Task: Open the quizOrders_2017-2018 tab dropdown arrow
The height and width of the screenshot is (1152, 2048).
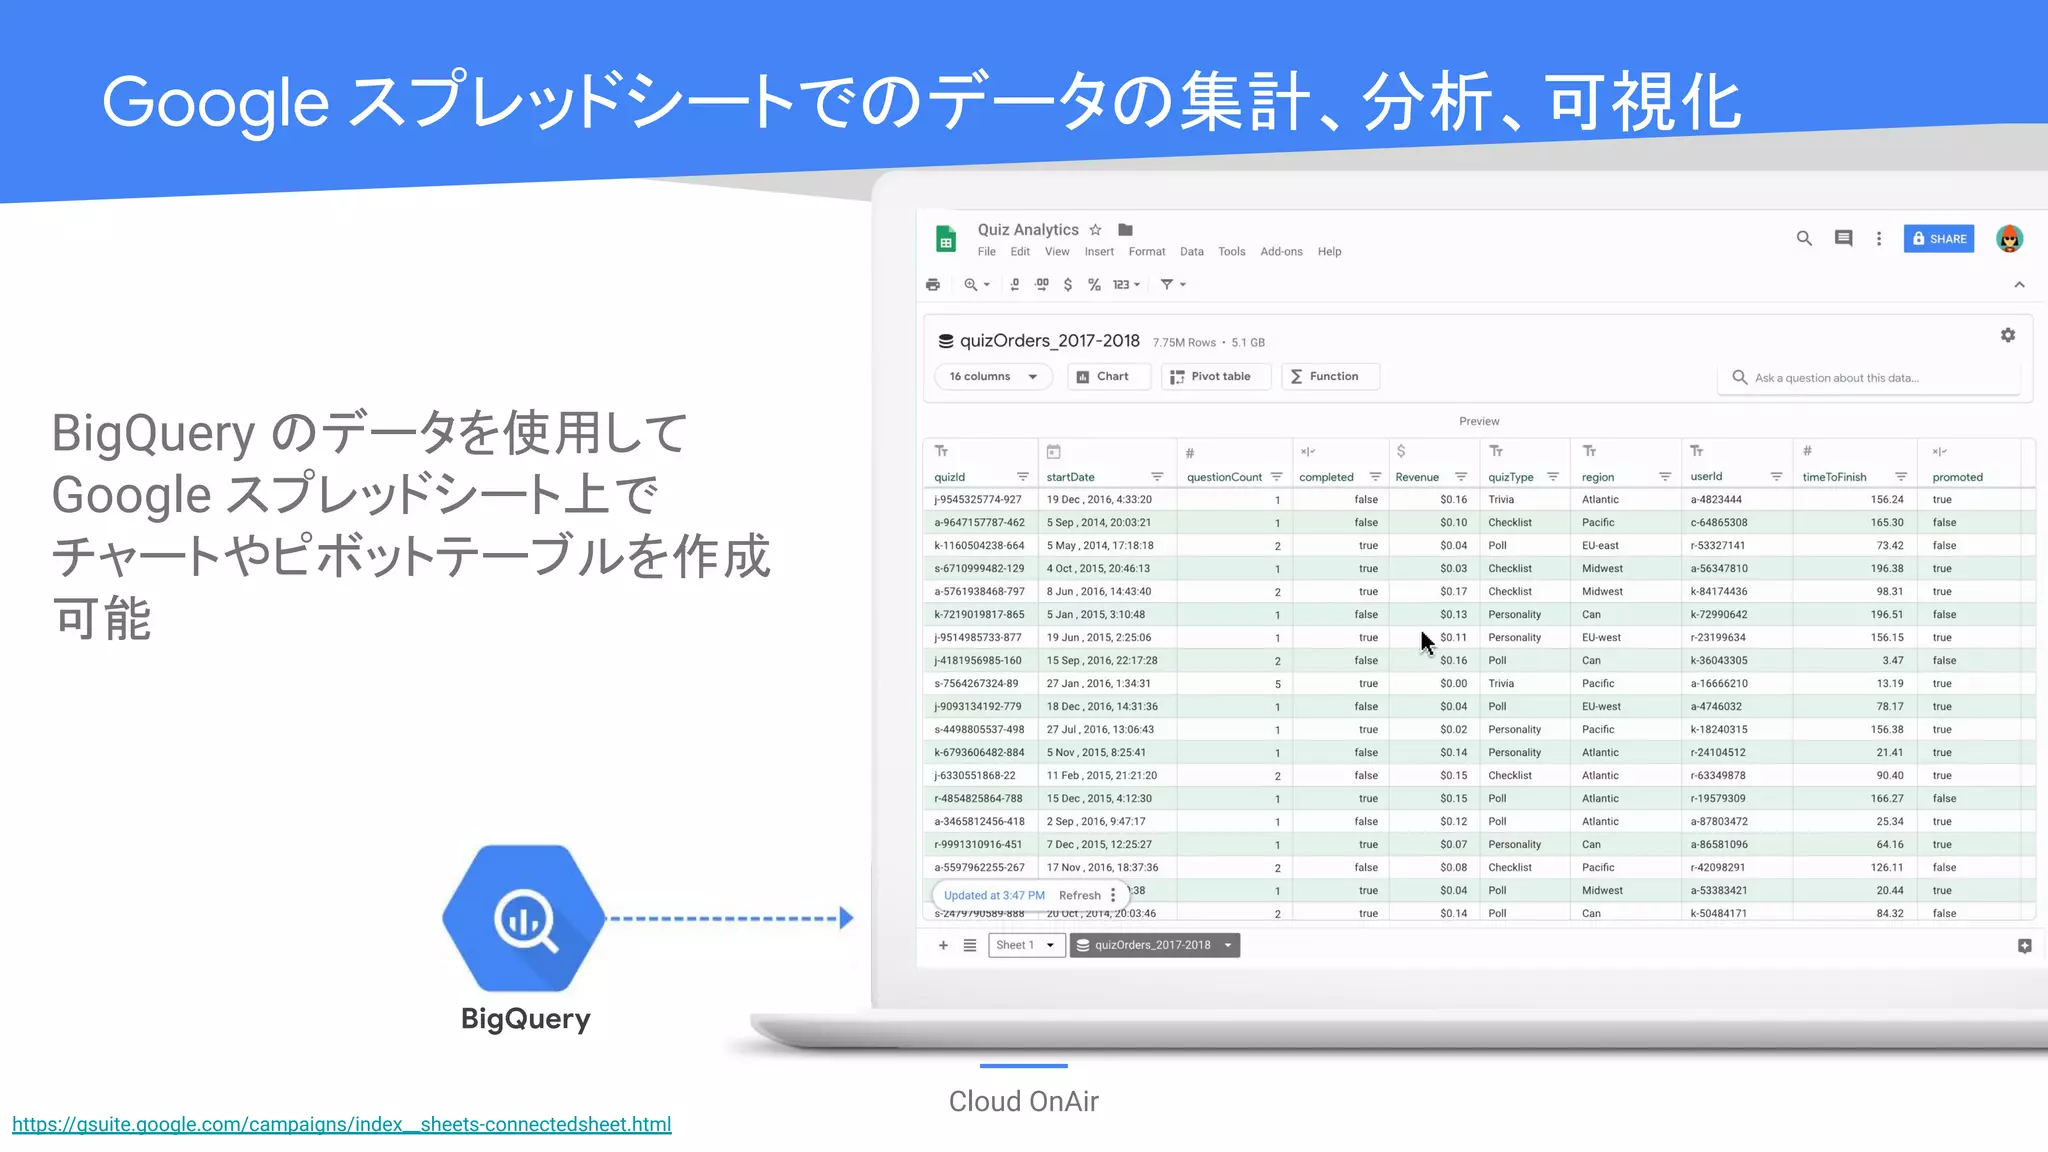Action: click(1228, 945)
